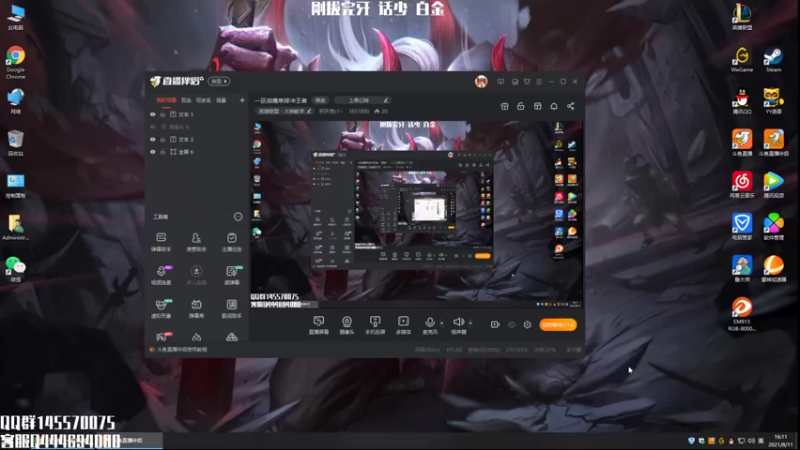Click the stream preview area

pos(416,214)
